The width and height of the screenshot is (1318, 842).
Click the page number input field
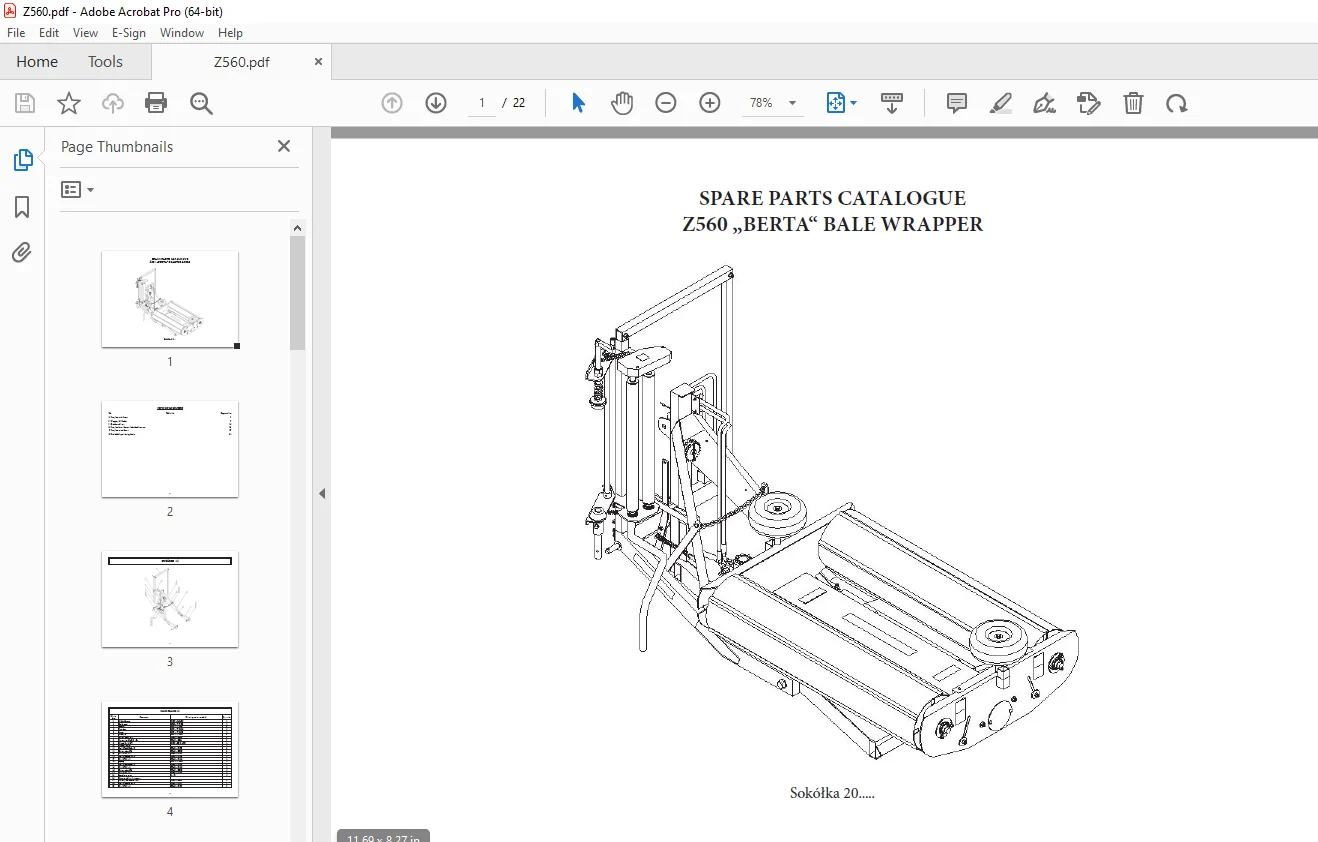coord(482,103)
